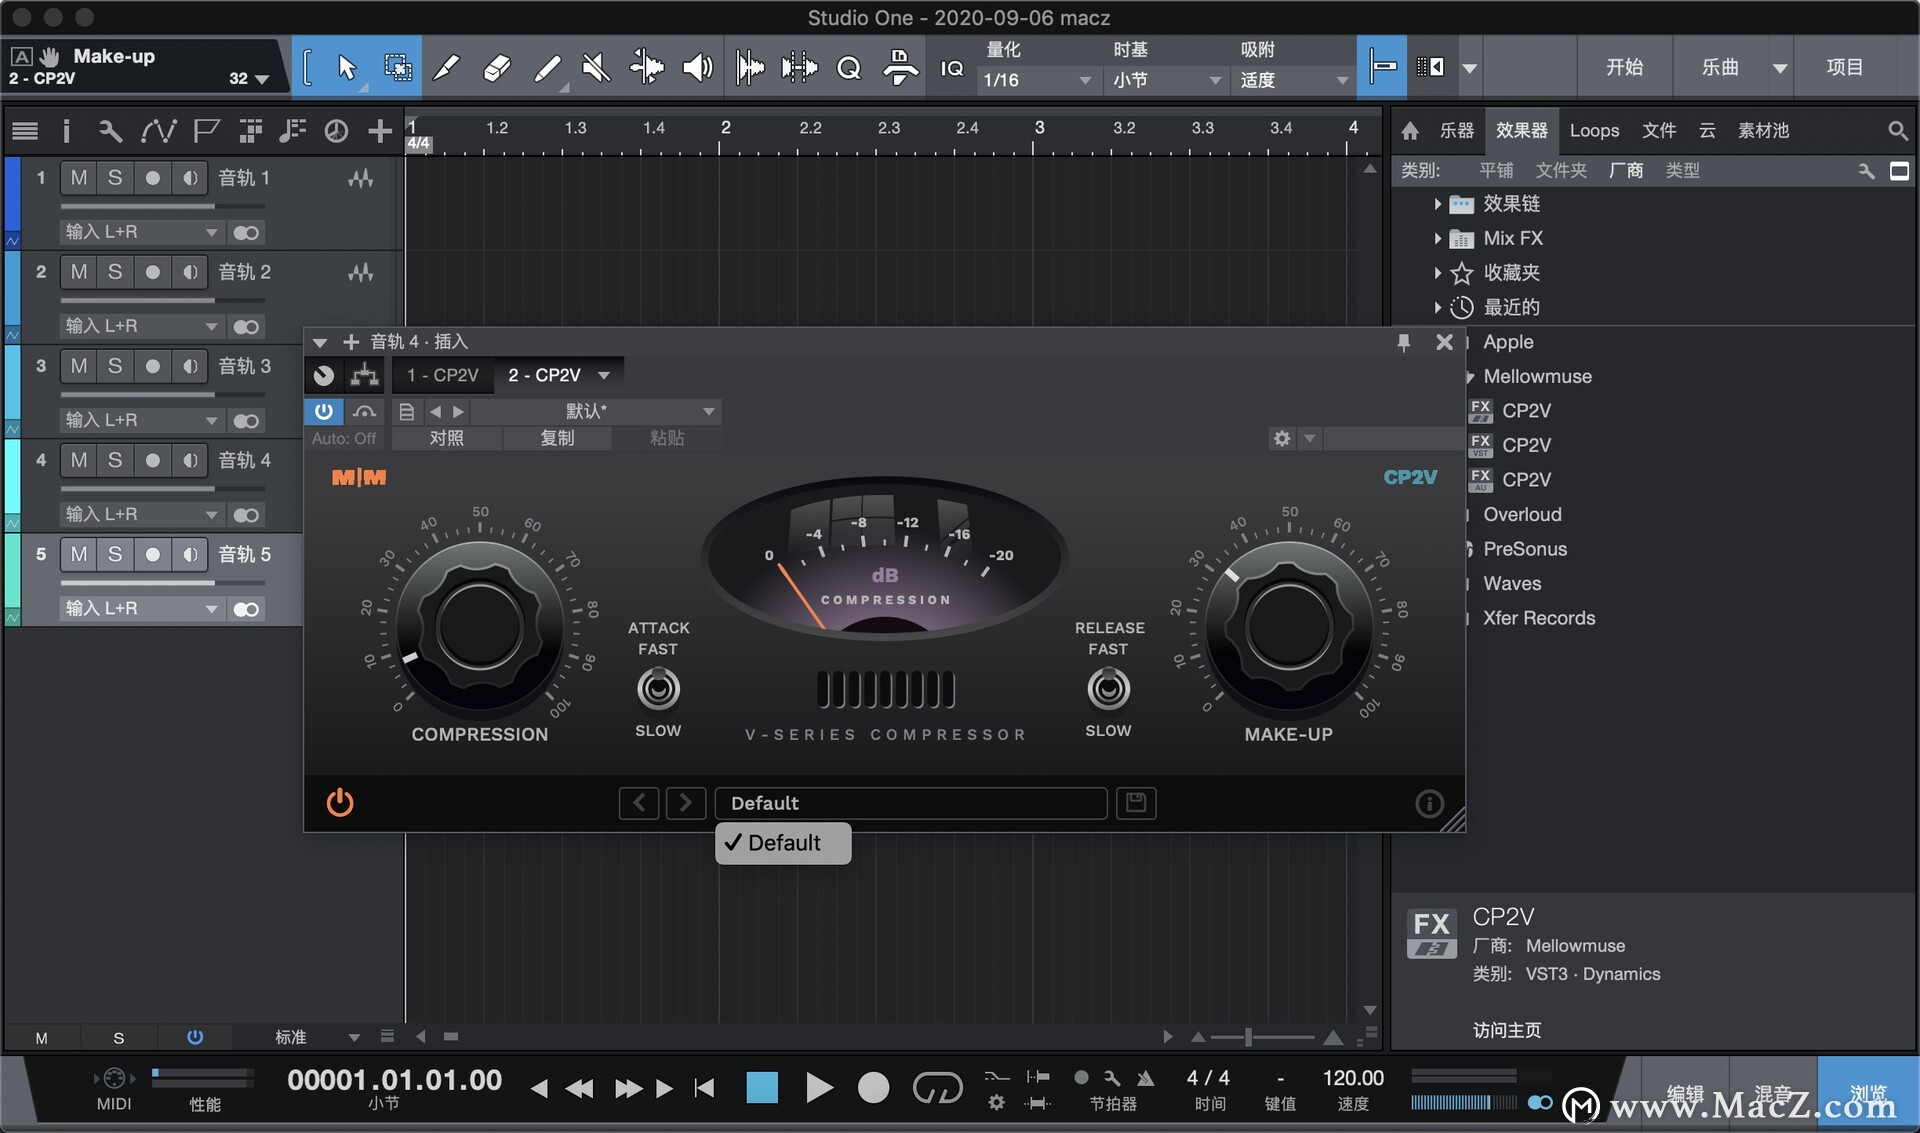Open the 开始 start page
The width and height of the screenshot is (1920, 1133).
[1624, 67]
